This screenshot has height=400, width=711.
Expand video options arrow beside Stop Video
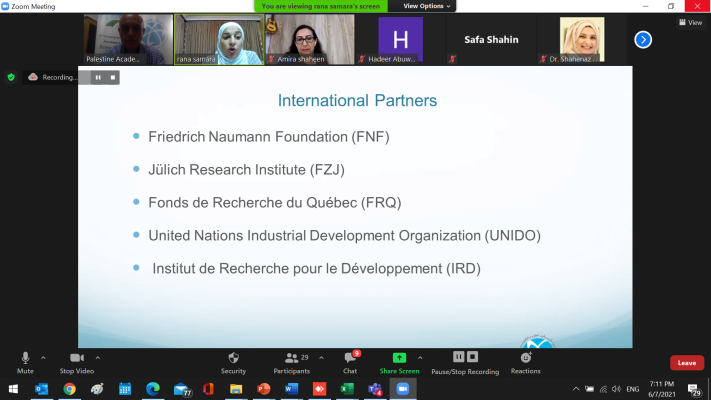[97, 356]
